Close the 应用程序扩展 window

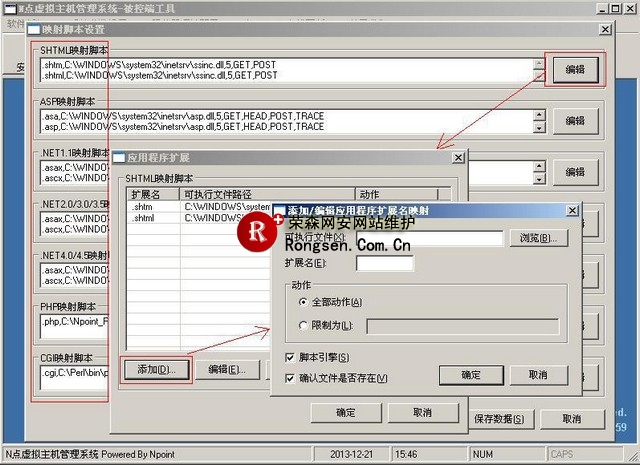click(x=458, y=158)
